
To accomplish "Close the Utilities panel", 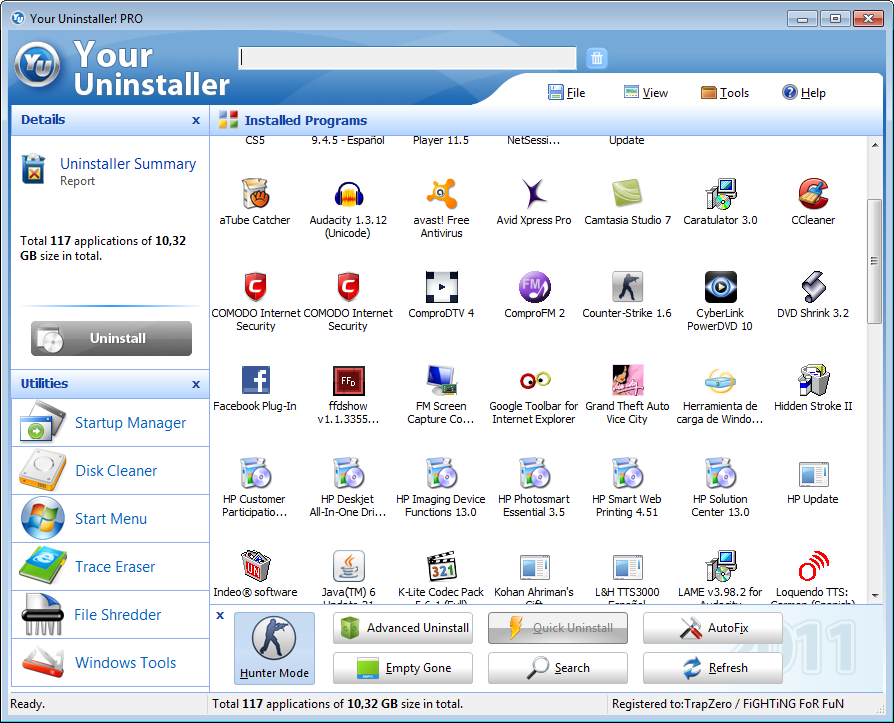I will point(196,384).
